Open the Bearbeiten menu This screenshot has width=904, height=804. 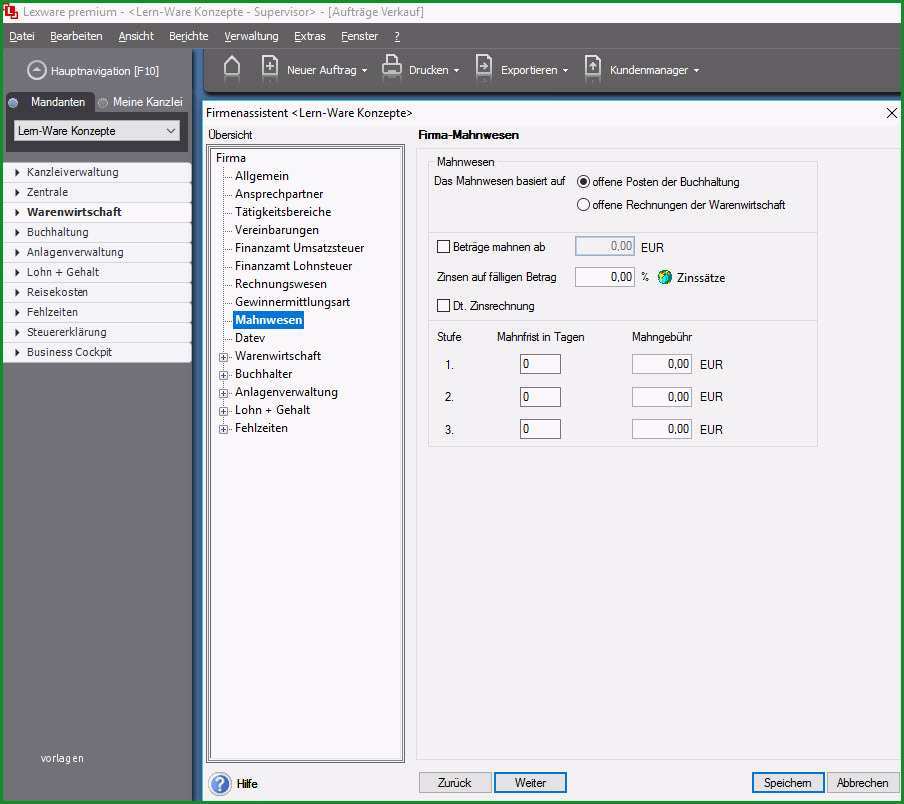pos(76,36)
